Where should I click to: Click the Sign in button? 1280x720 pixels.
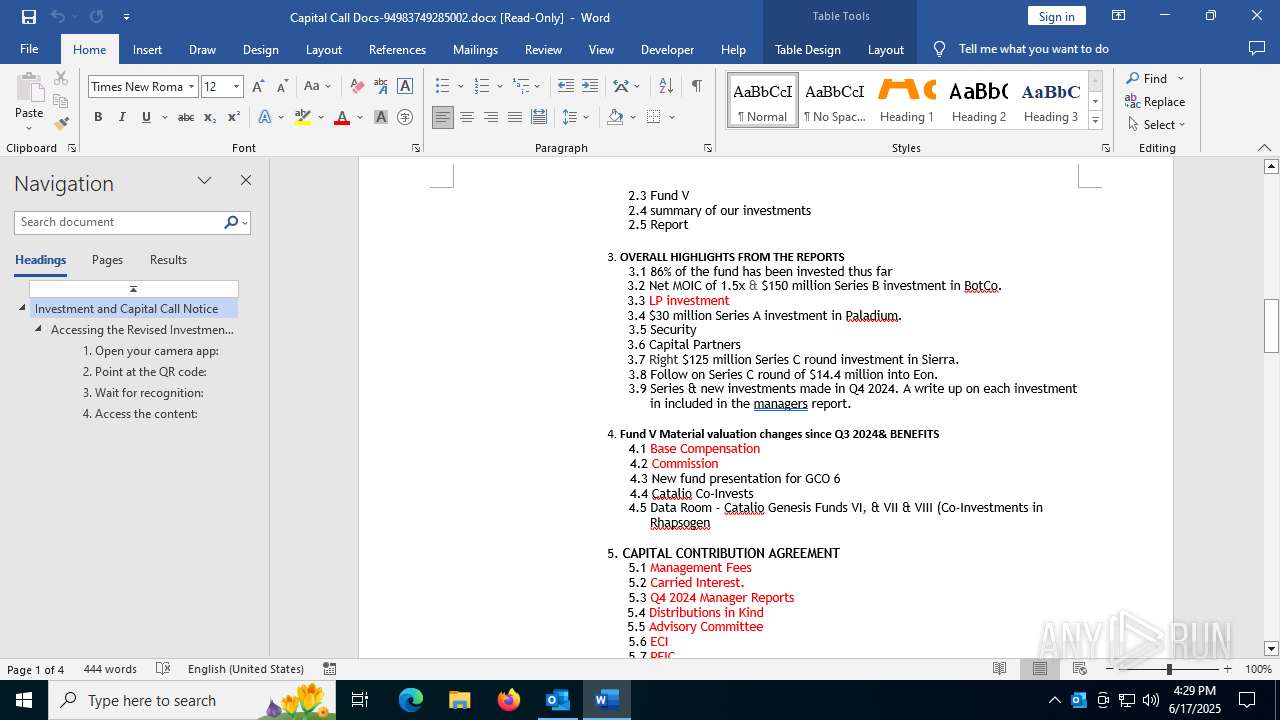tap(1056, 16)
